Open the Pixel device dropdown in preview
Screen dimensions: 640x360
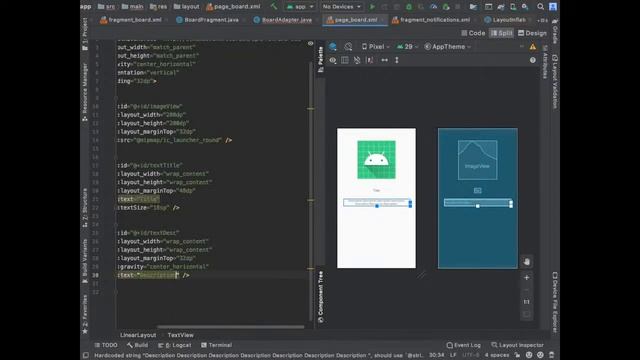376,47
